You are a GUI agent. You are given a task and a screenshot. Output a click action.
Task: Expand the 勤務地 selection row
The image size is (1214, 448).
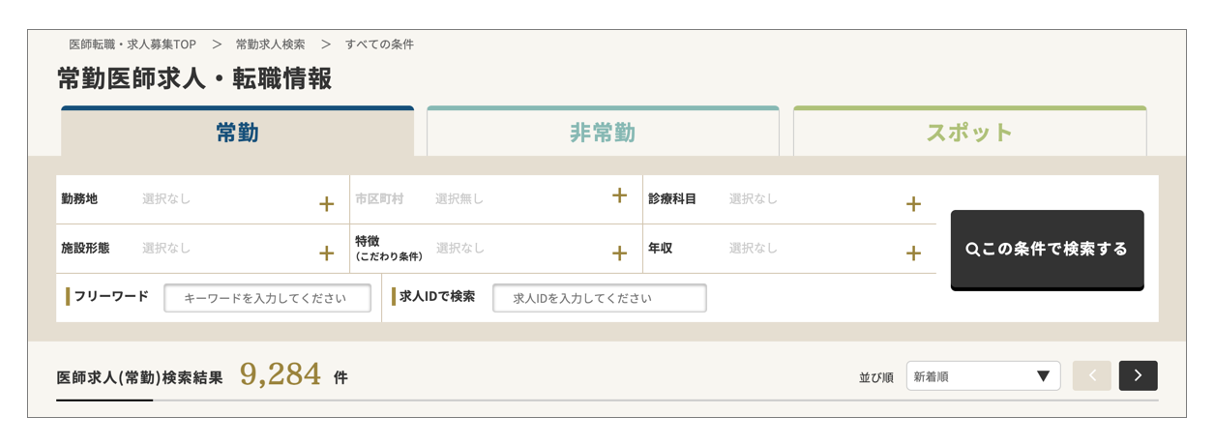point(201,199)
